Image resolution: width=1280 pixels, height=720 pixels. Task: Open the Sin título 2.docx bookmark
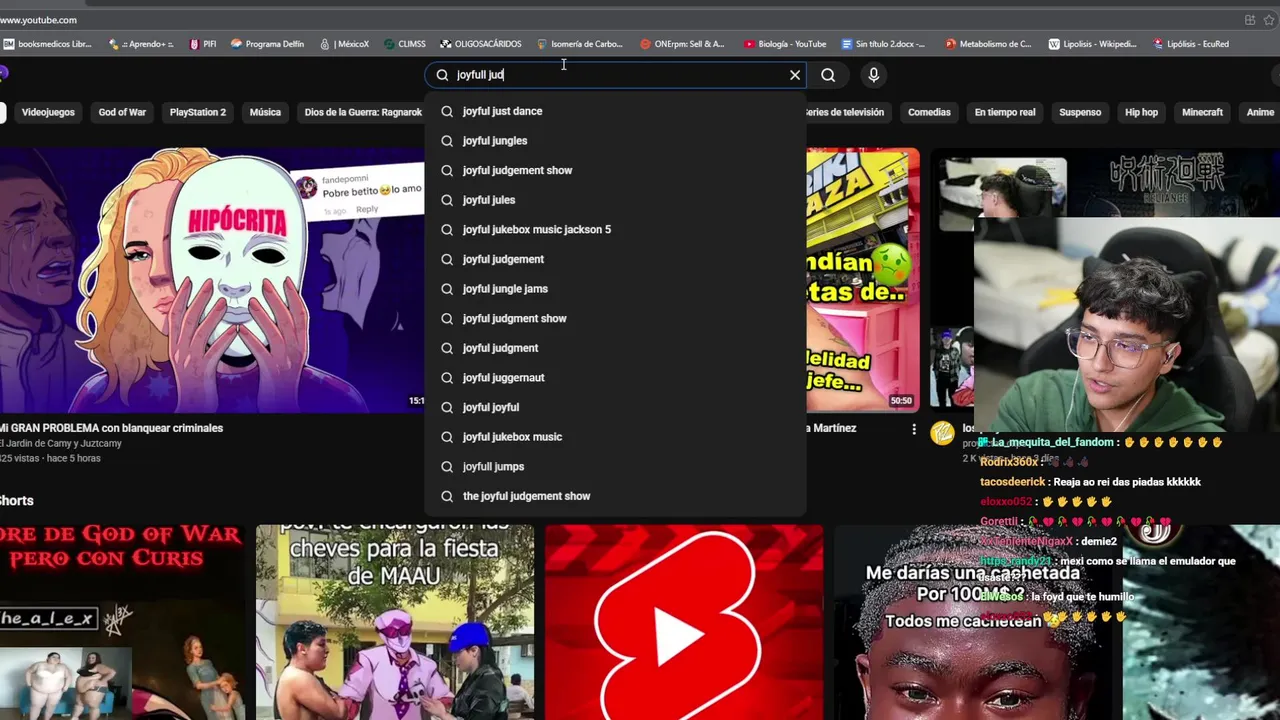(x=884, y=44)
